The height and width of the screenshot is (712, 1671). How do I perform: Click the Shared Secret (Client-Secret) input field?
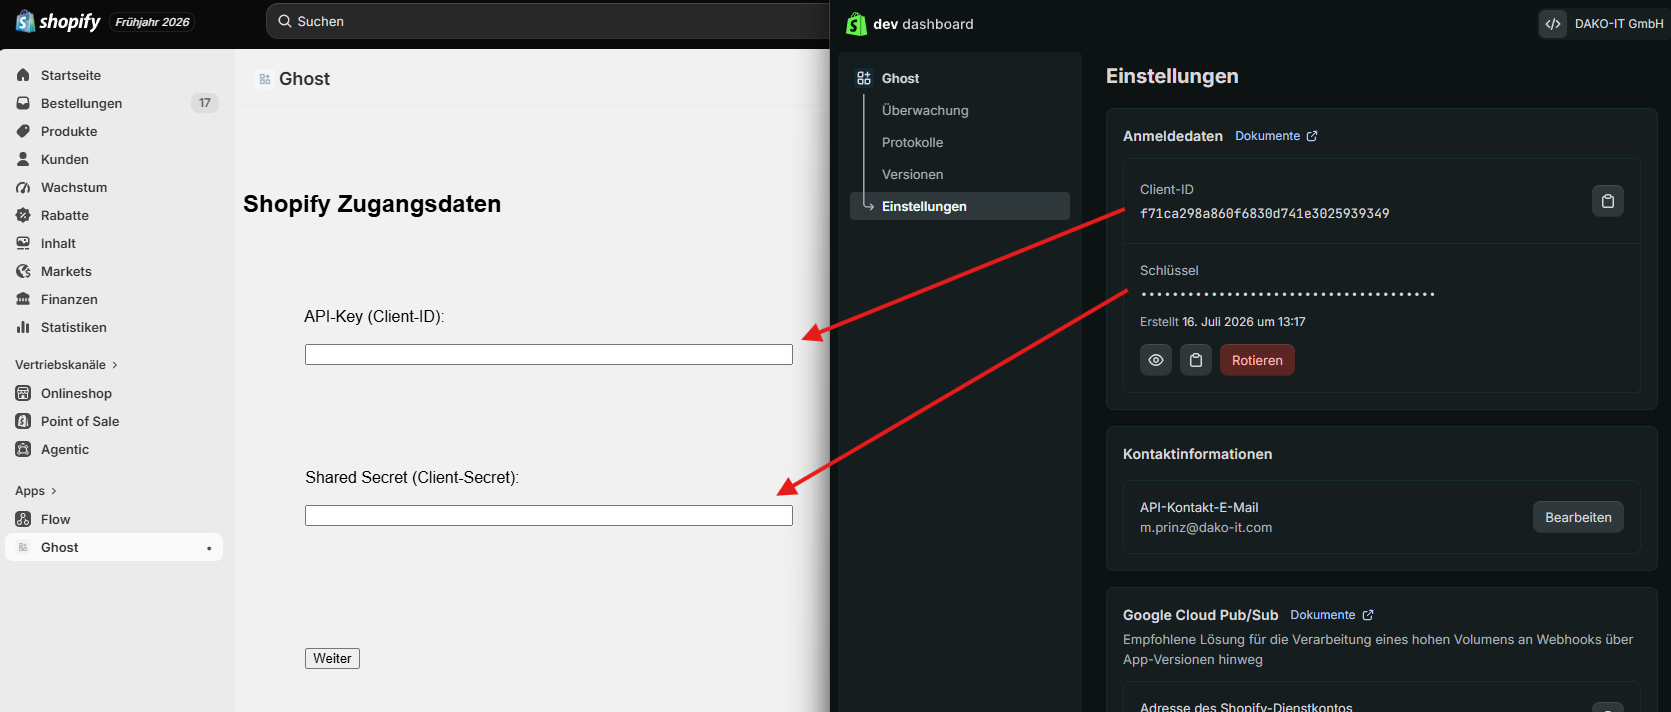pyautogui.click(x=549, y=515)
